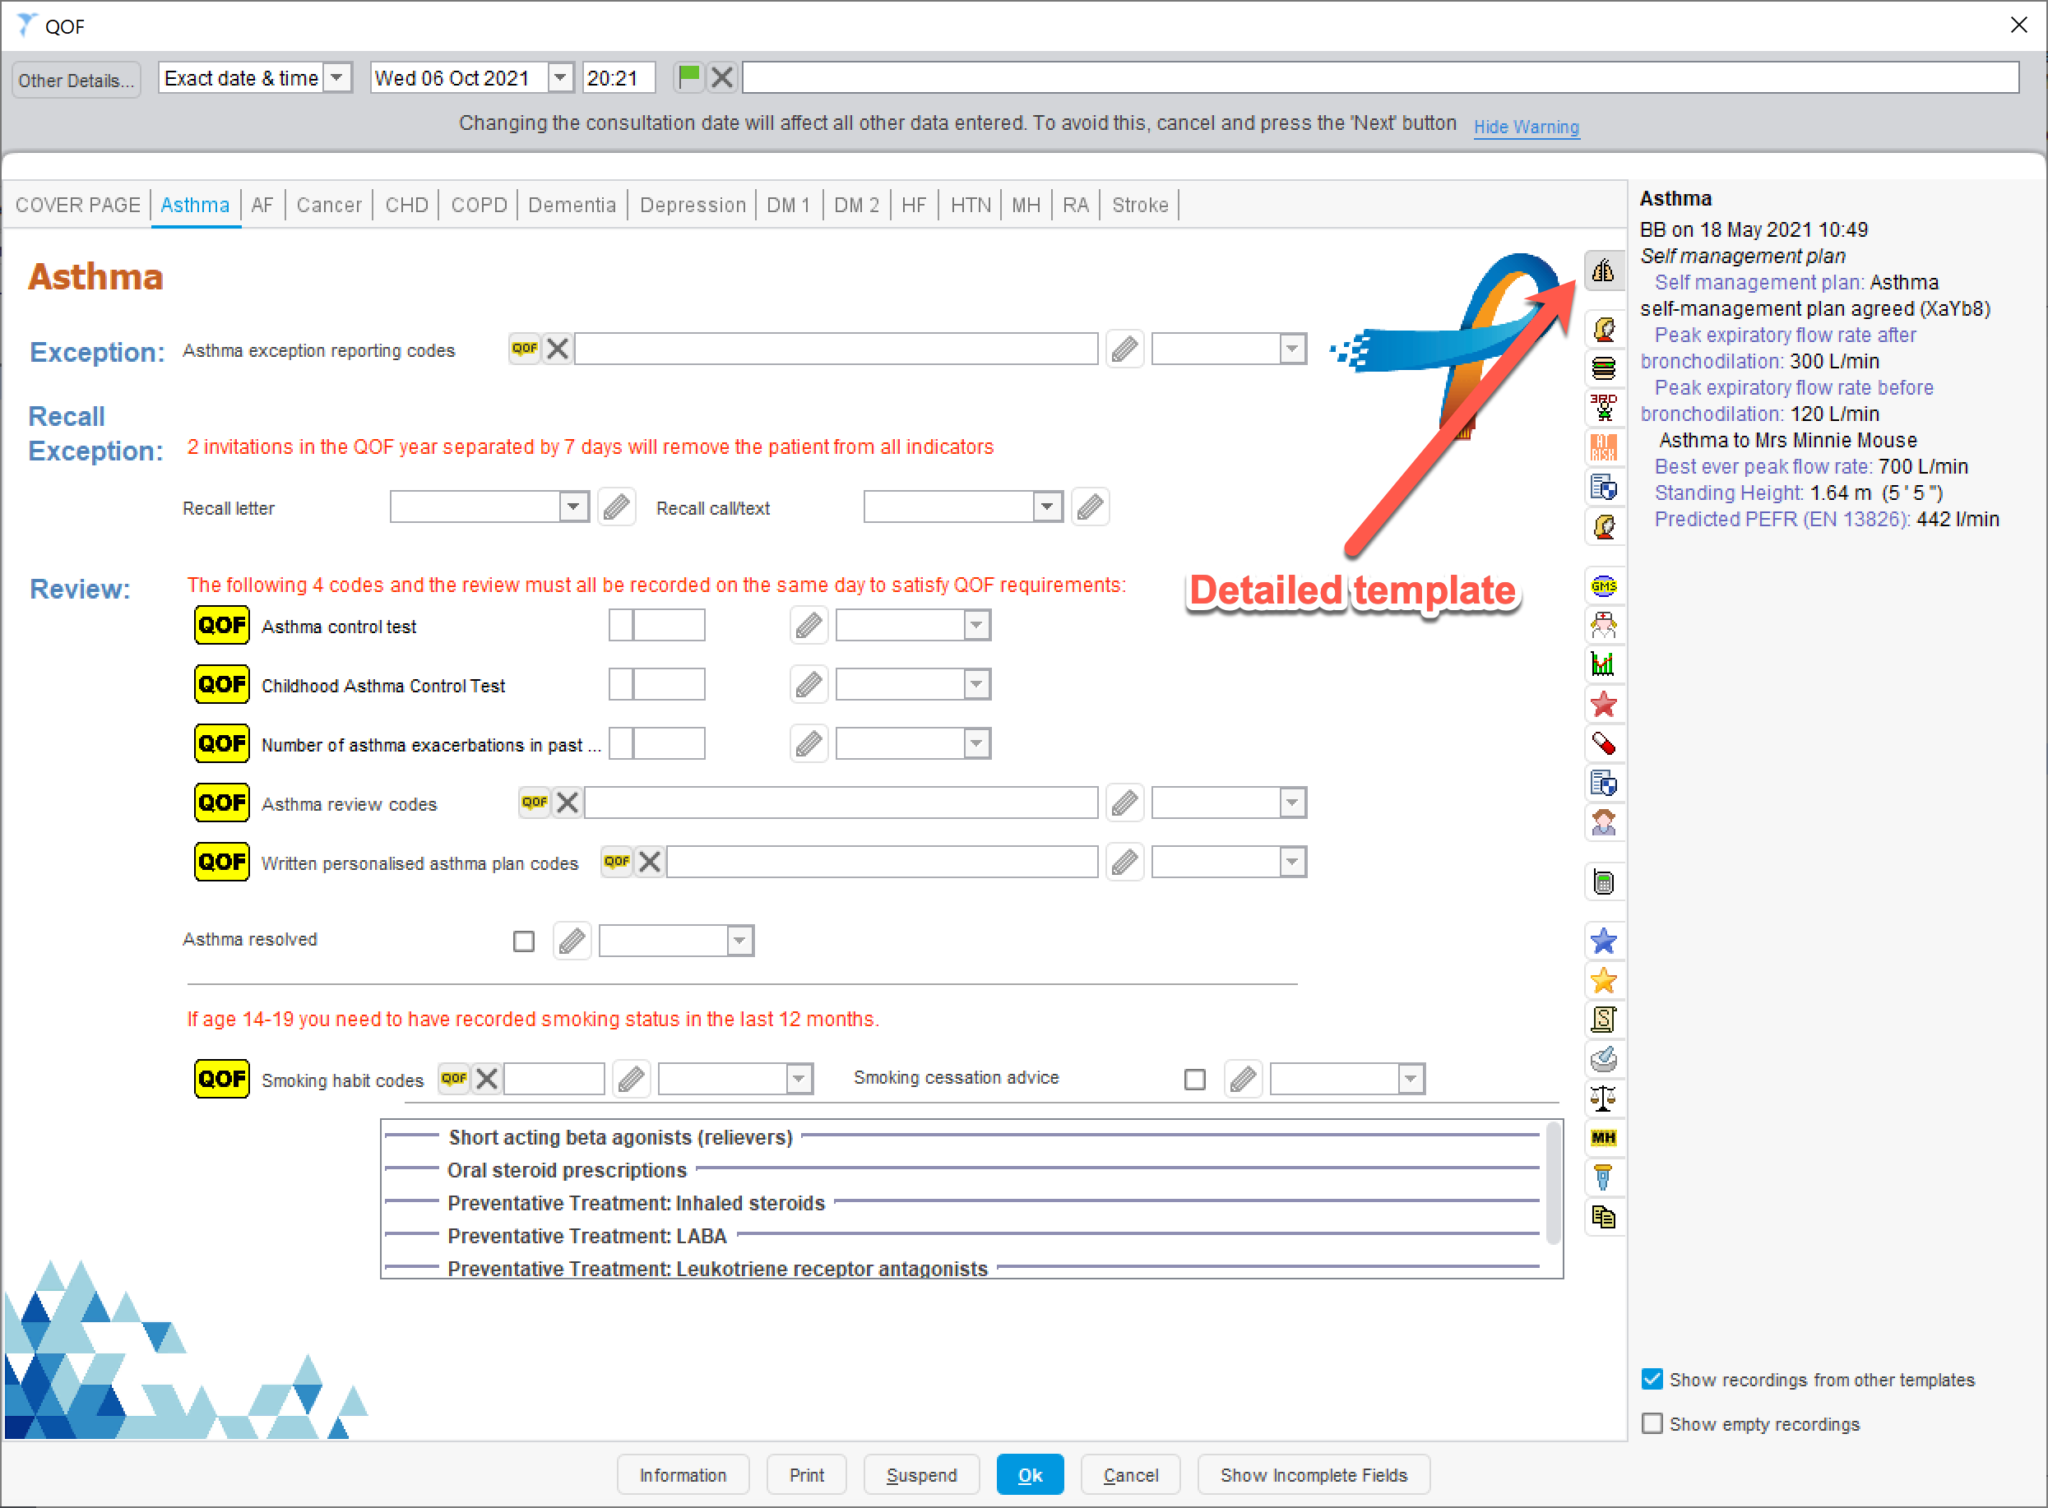Open the green bar chart icon
2048x1508 pixels.
pos(1605,663)
